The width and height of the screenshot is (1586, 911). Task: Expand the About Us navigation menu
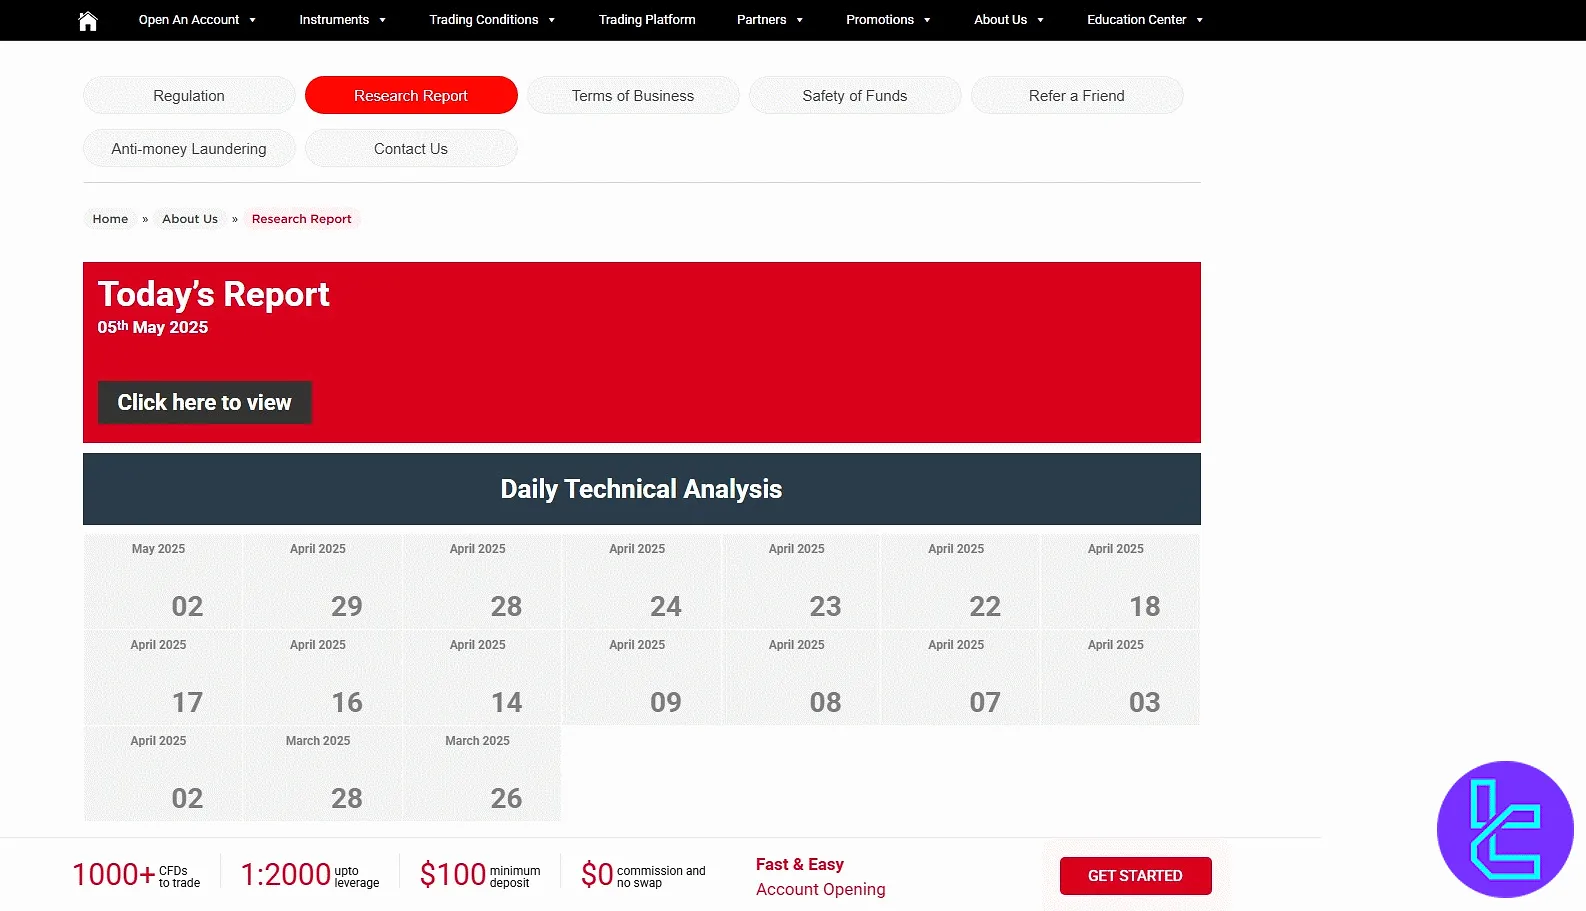(1009, 20)
